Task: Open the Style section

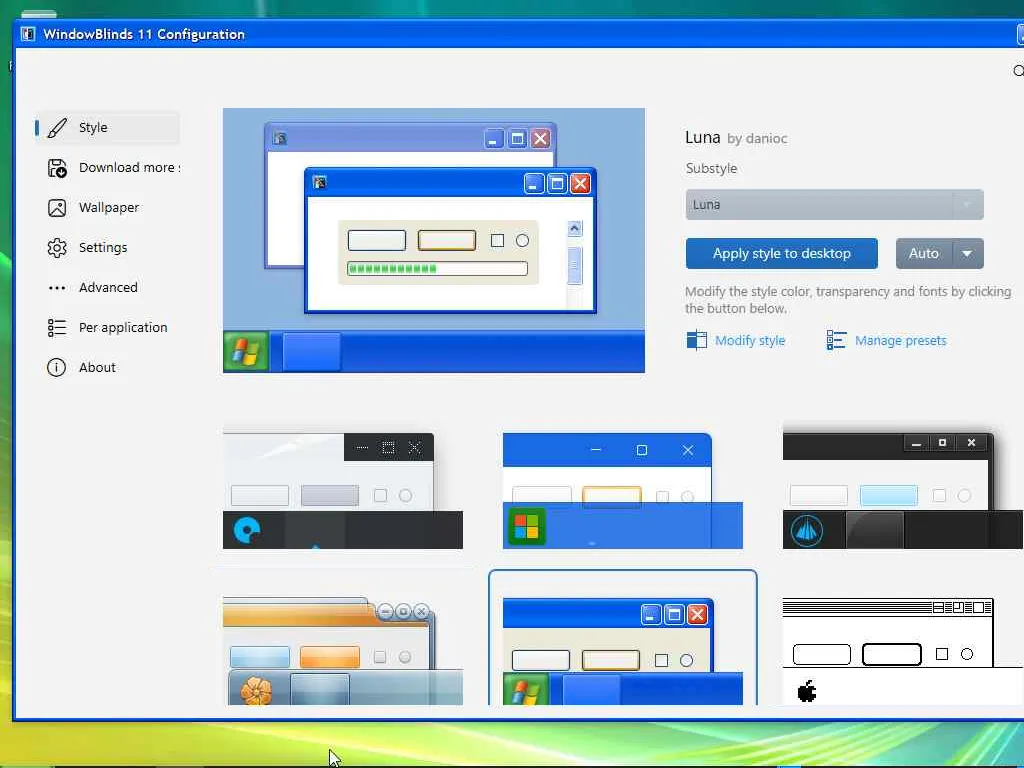Action: [x=108, y=127]
